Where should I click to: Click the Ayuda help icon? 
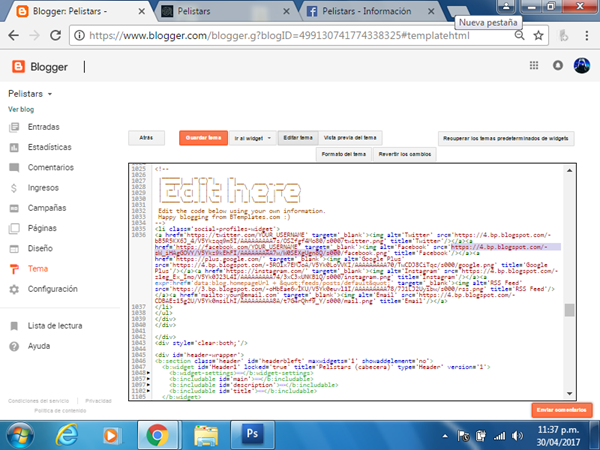[x=14, y=346]
